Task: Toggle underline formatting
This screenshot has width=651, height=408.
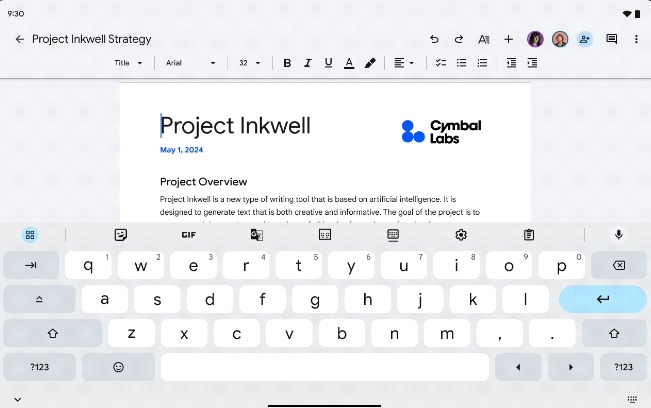Action: click(328, 63)
